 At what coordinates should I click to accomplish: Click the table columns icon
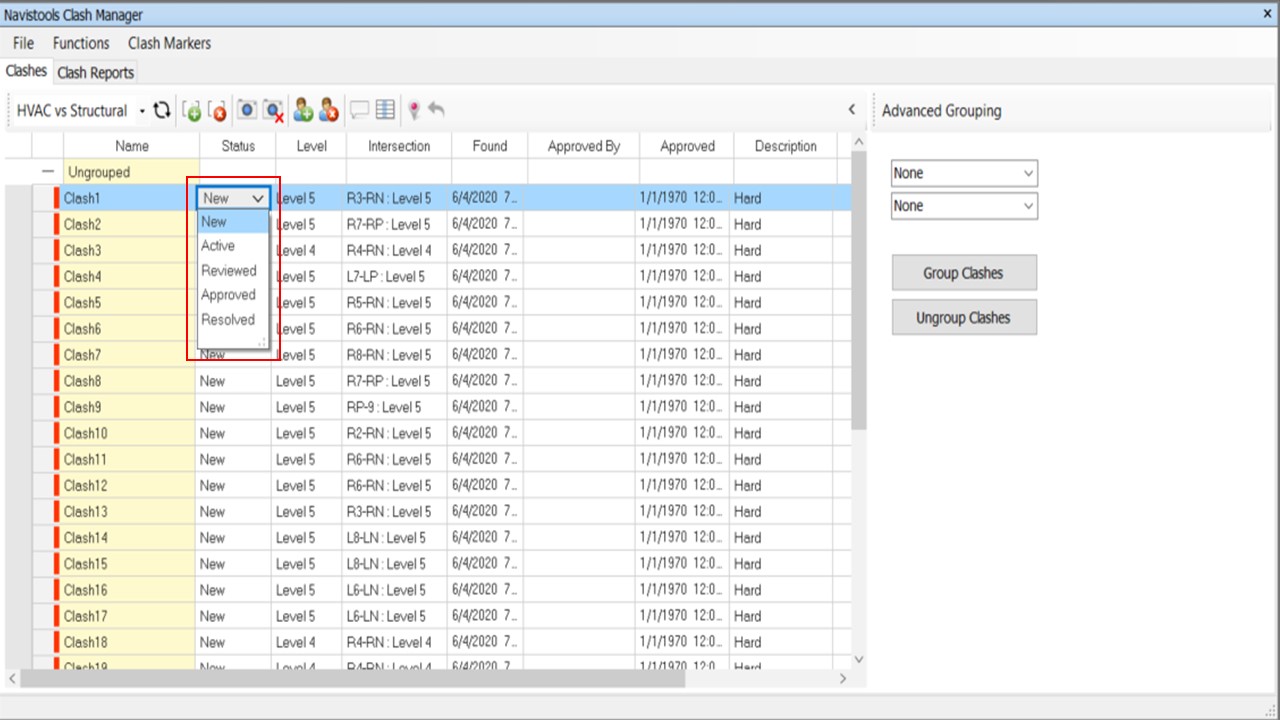385,110
